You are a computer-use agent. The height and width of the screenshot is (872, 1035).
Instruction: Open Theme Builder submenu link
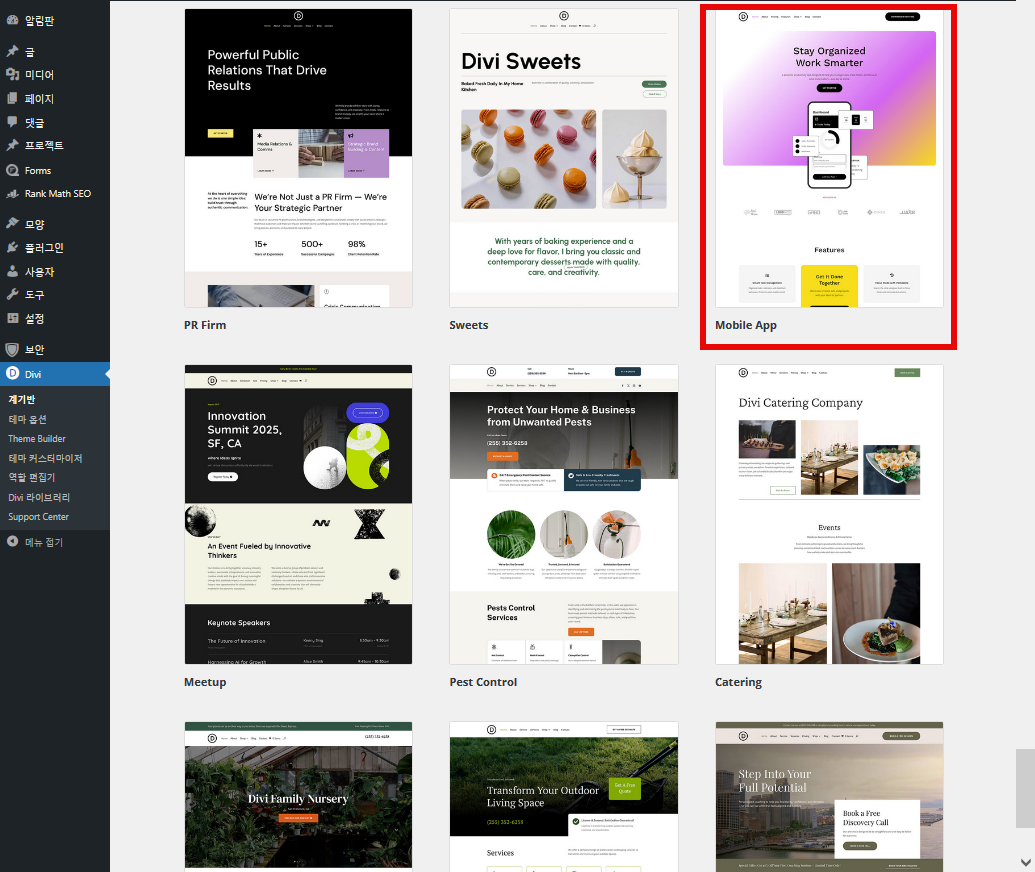[37, 438]
